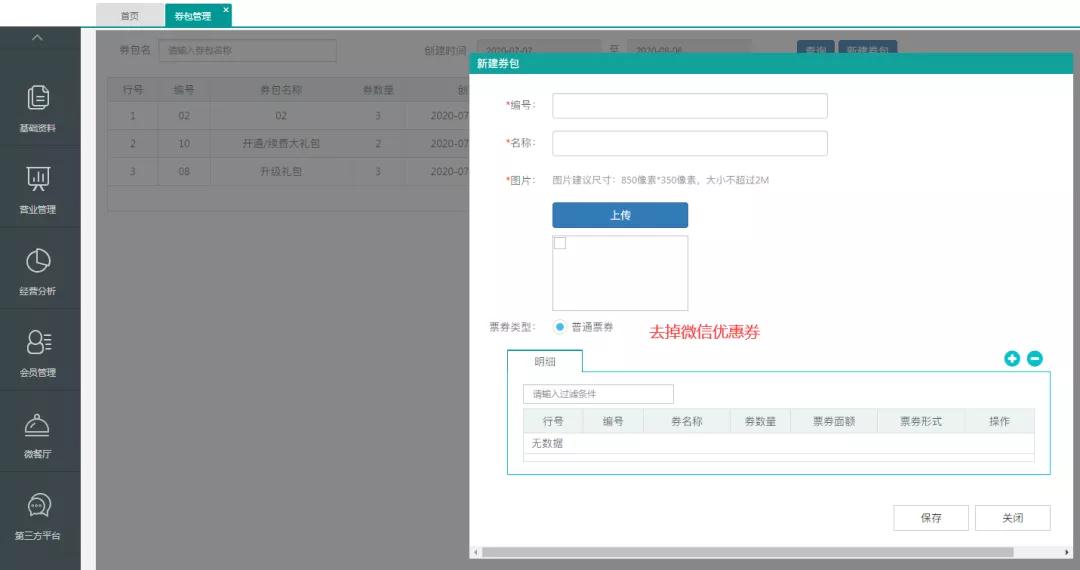Screen dimensions: 1080x570
Task: Click right arrow of dialog horizontal scrollbar
Action: 1066,552
